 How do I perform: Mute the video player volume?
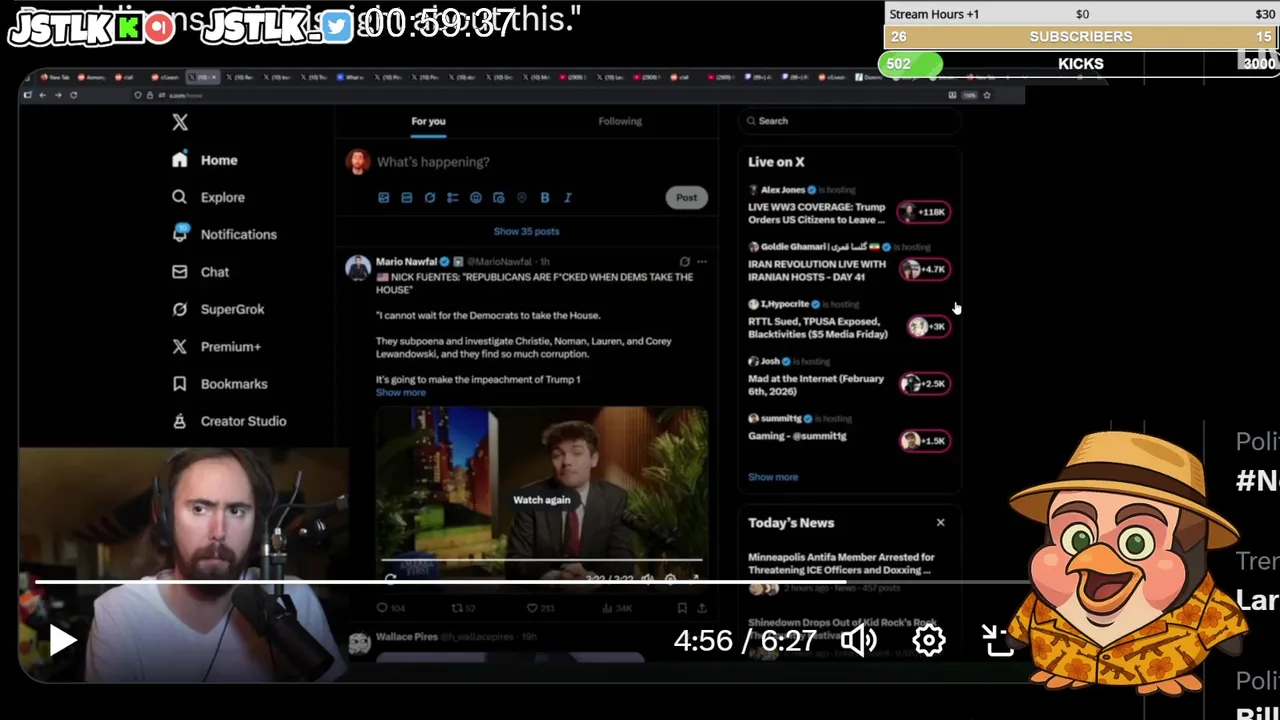click(859, 641)
